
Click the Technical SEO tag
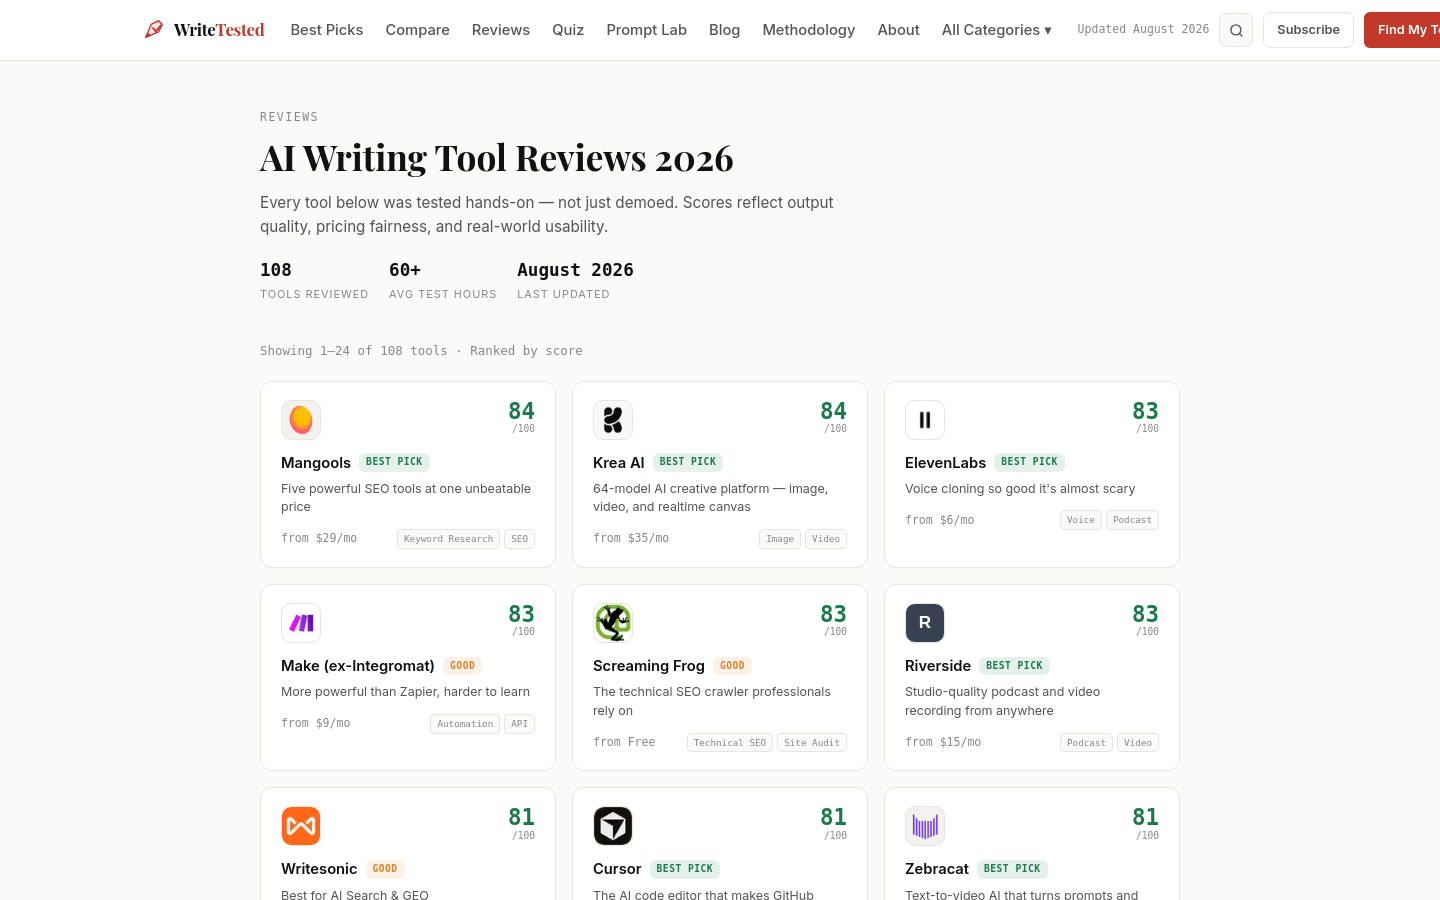pos(730,743)
